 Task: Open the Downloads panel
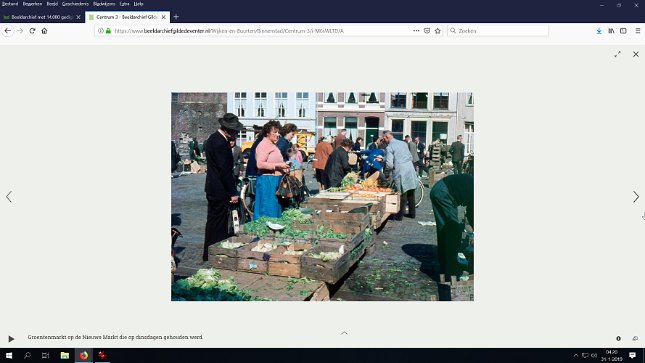point(599,31)
